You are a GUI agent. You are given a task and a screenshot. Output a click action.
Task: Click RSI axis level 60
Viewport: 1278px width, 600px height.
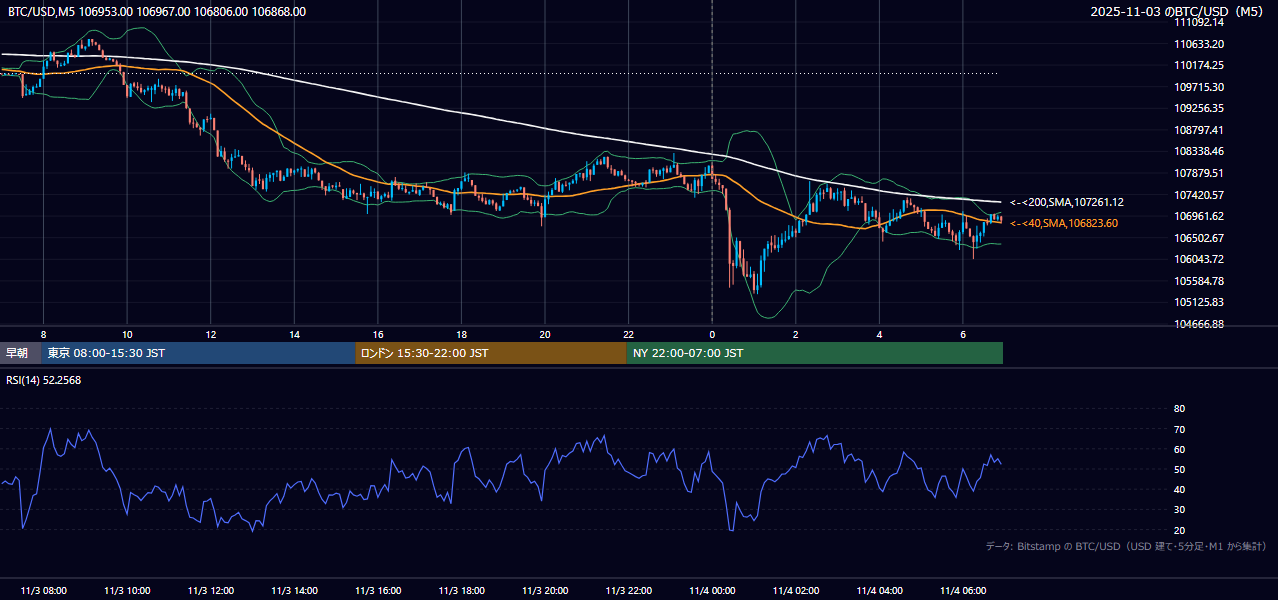pos(1179,449)
